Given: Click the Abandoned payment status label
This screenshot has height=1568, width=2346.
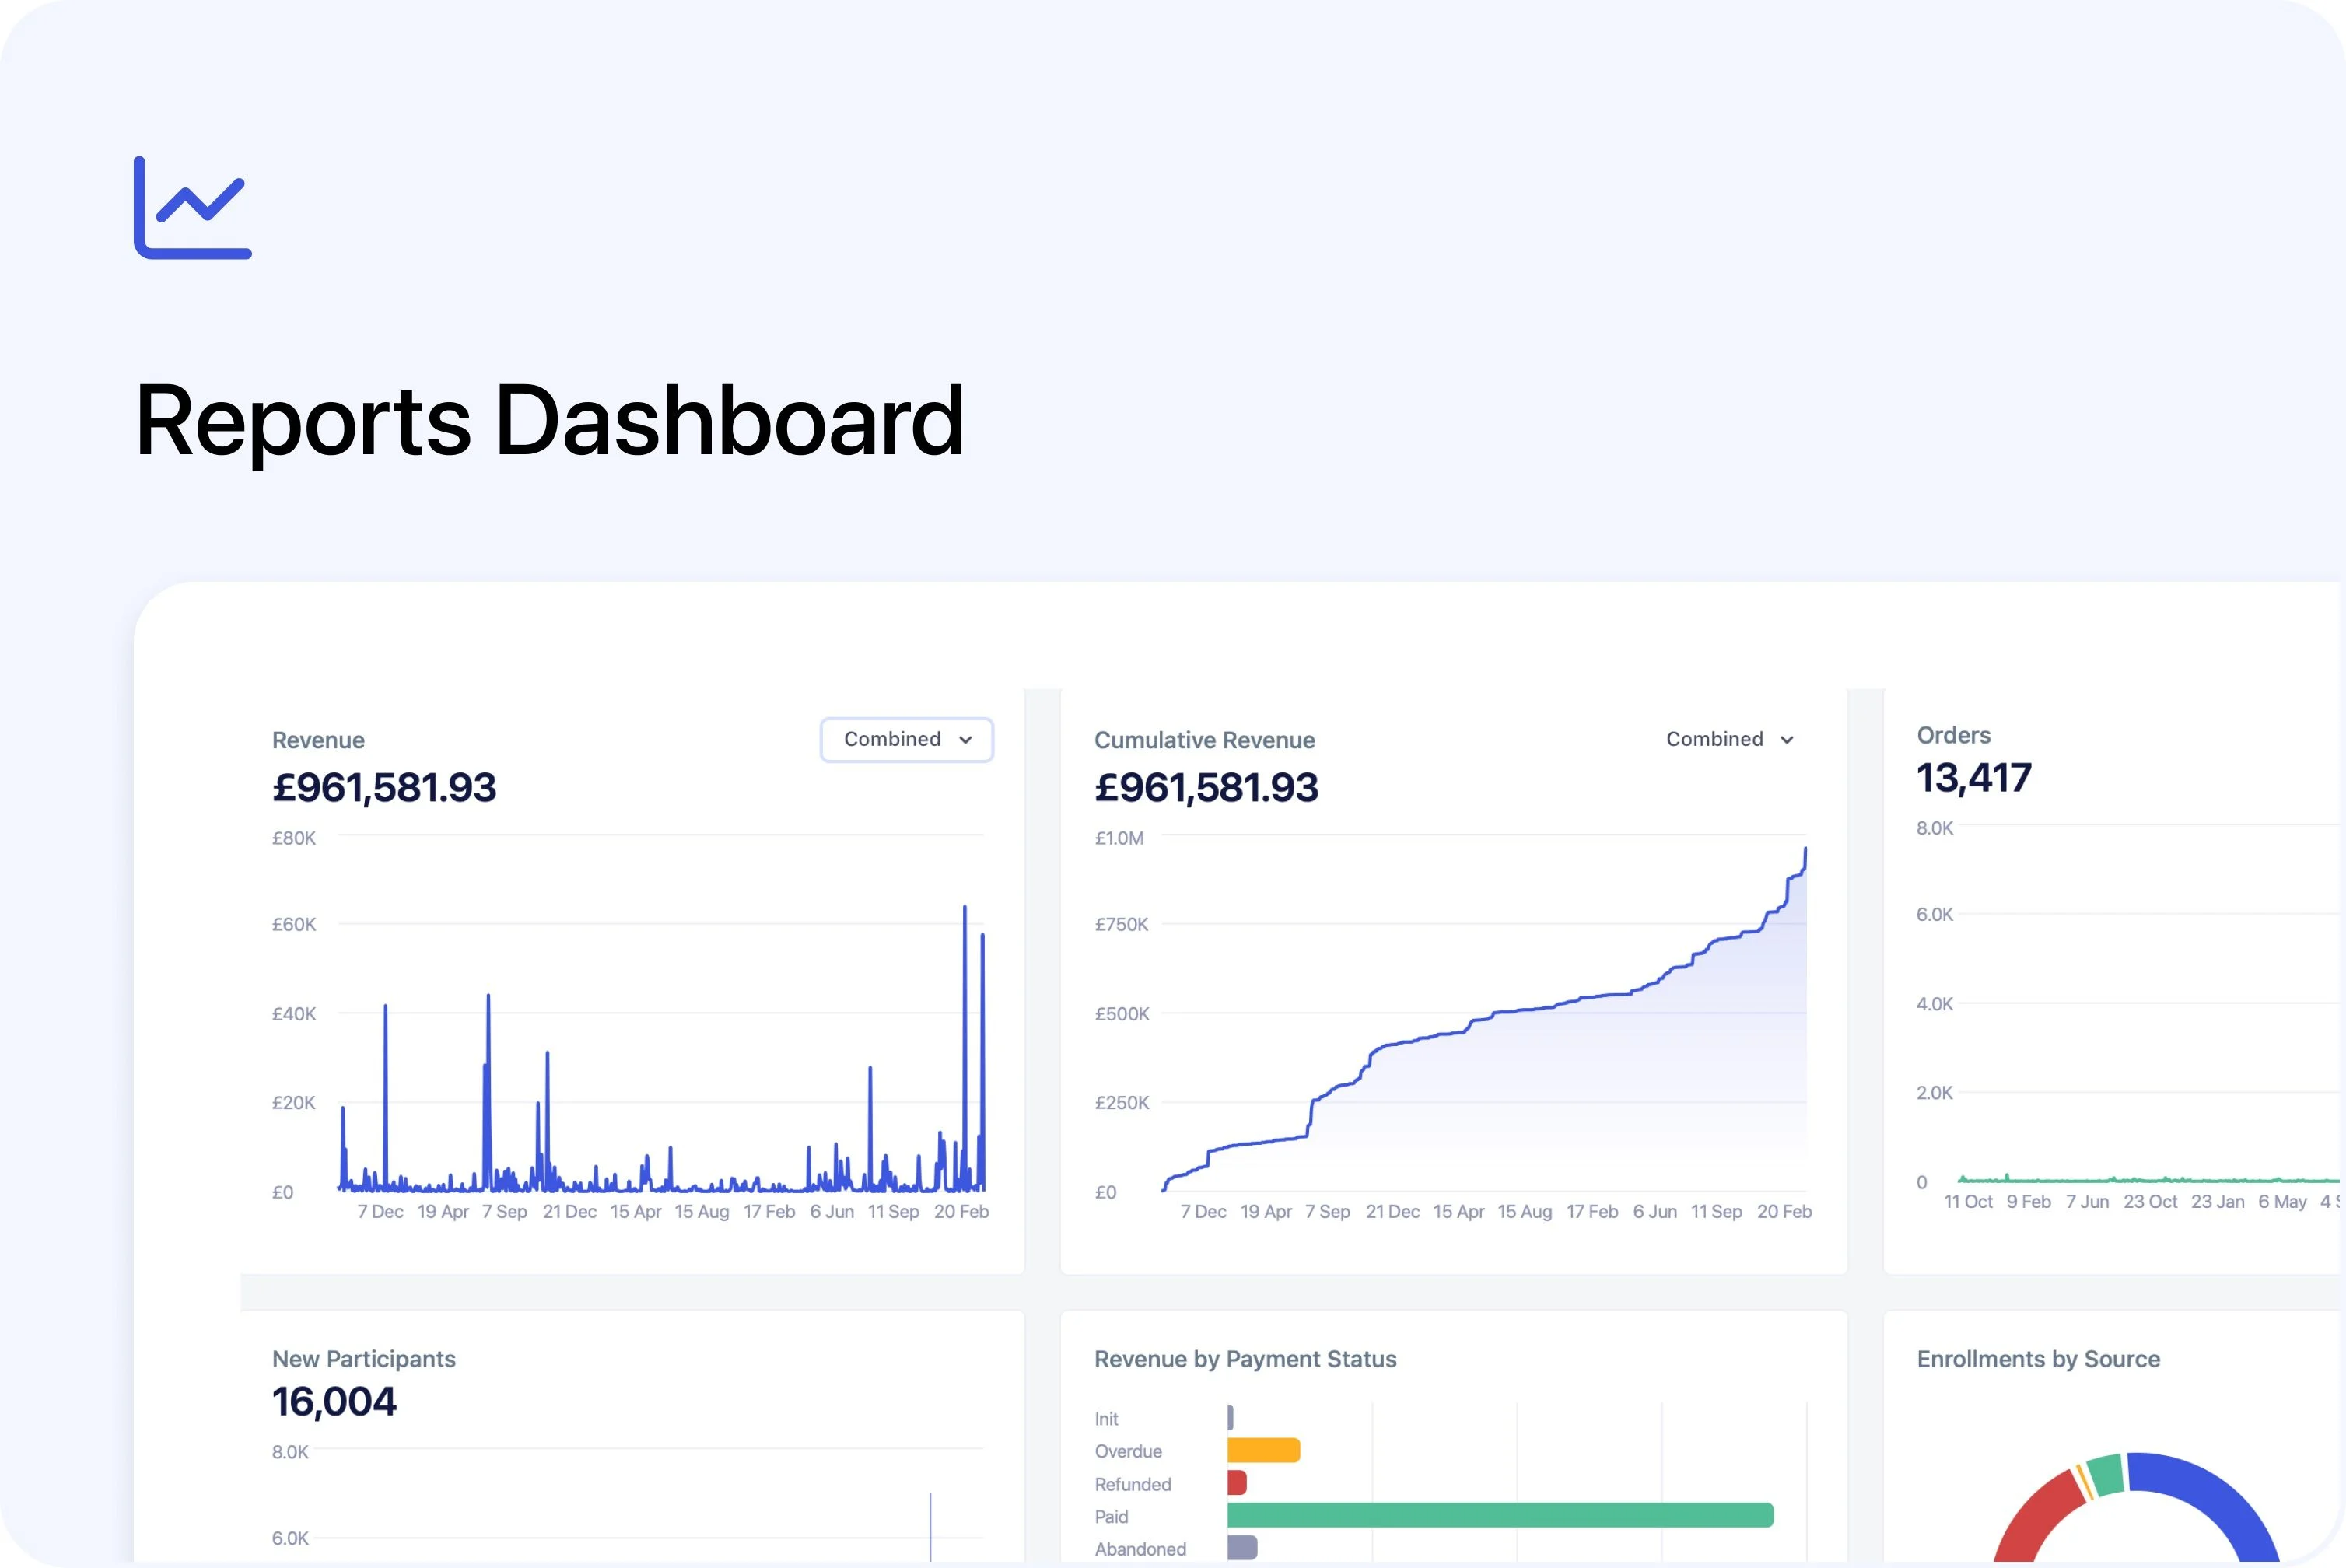Looking at the screenshot, I should pyautogui.click(x=1140, y=1549).
